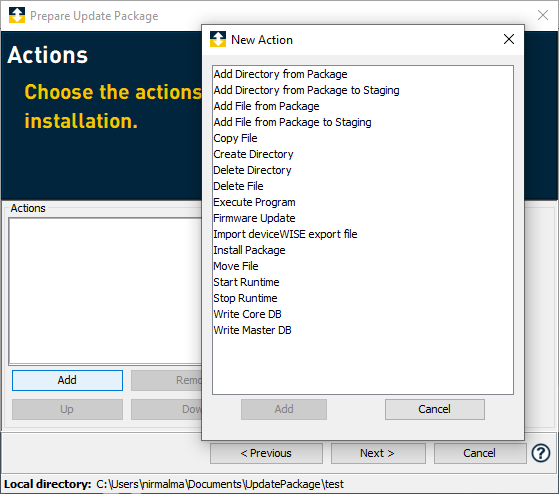Select Add Directory from Package to Staging
Image resolution: width=559 pixels, height=494 pixels.
click(306, 90)
